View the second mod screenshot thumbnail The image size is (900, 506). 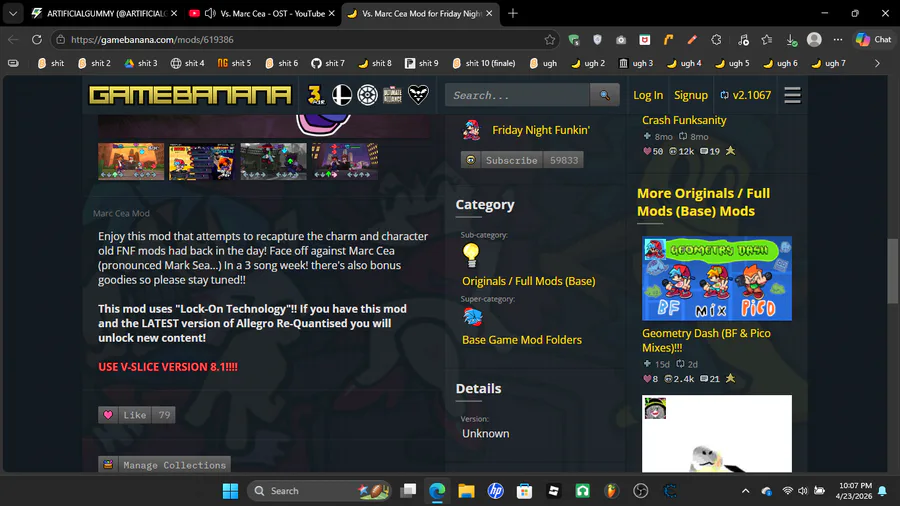click(201, 161)
